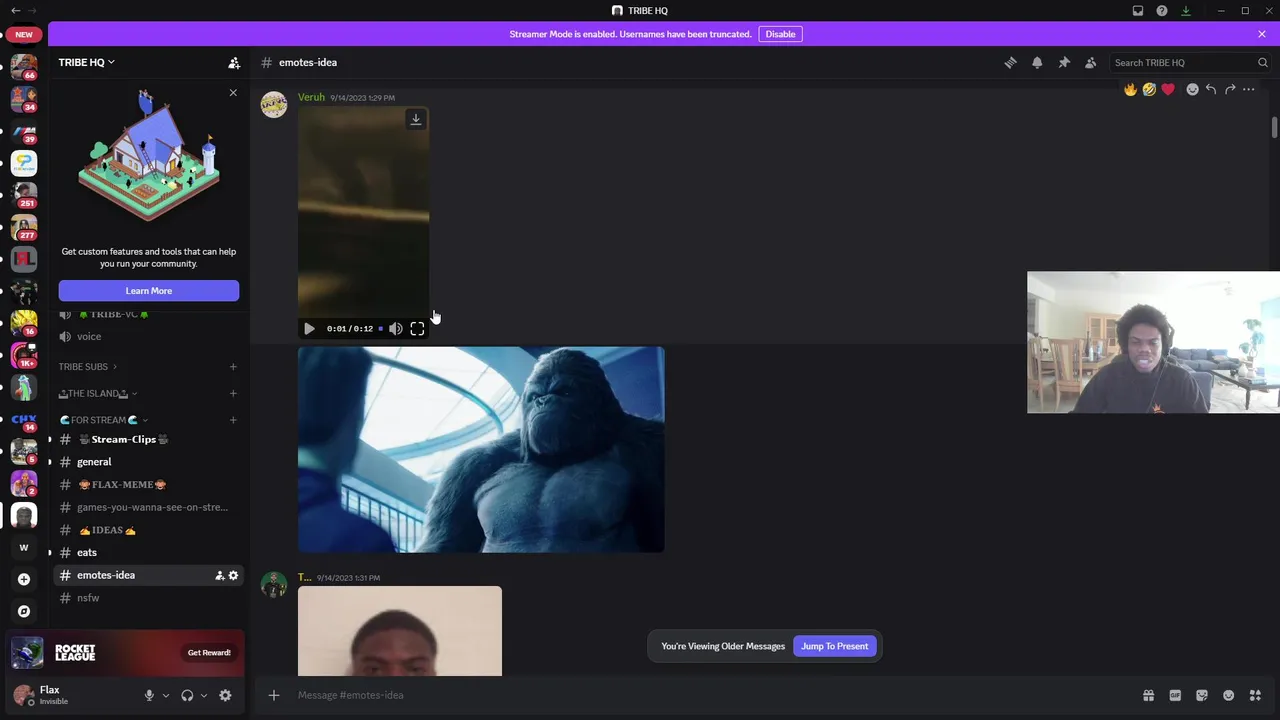Open the gorilla GIF image

[481, 449]
